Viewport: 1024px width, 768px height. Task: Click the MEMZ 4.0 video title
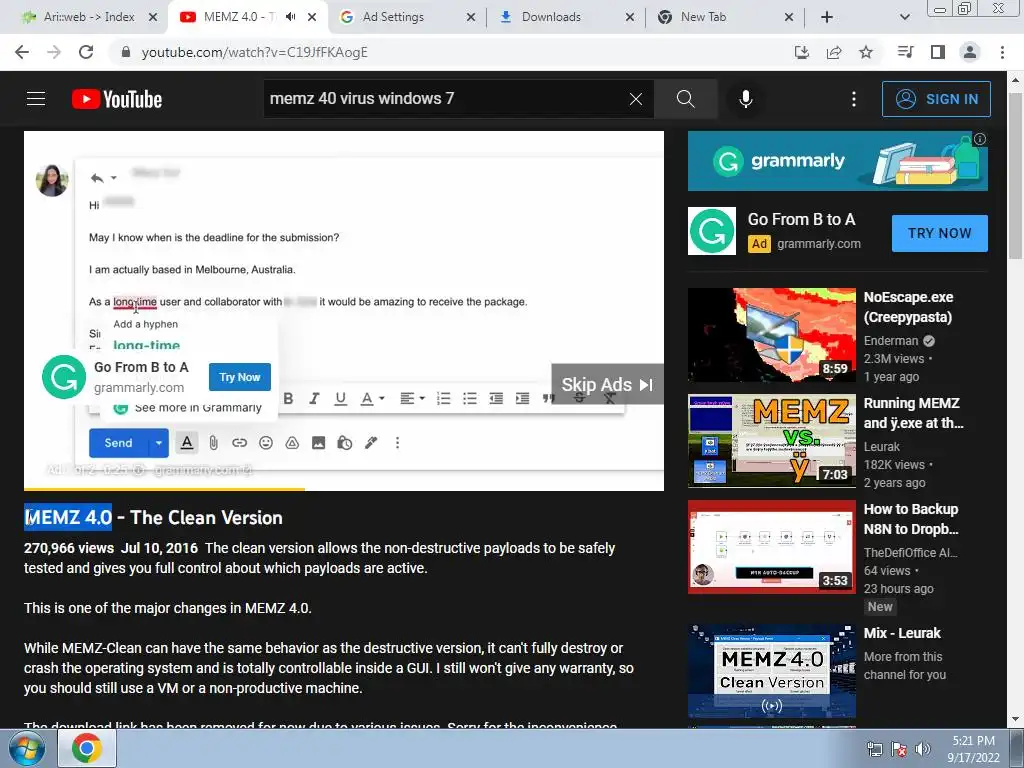(153, 517)
